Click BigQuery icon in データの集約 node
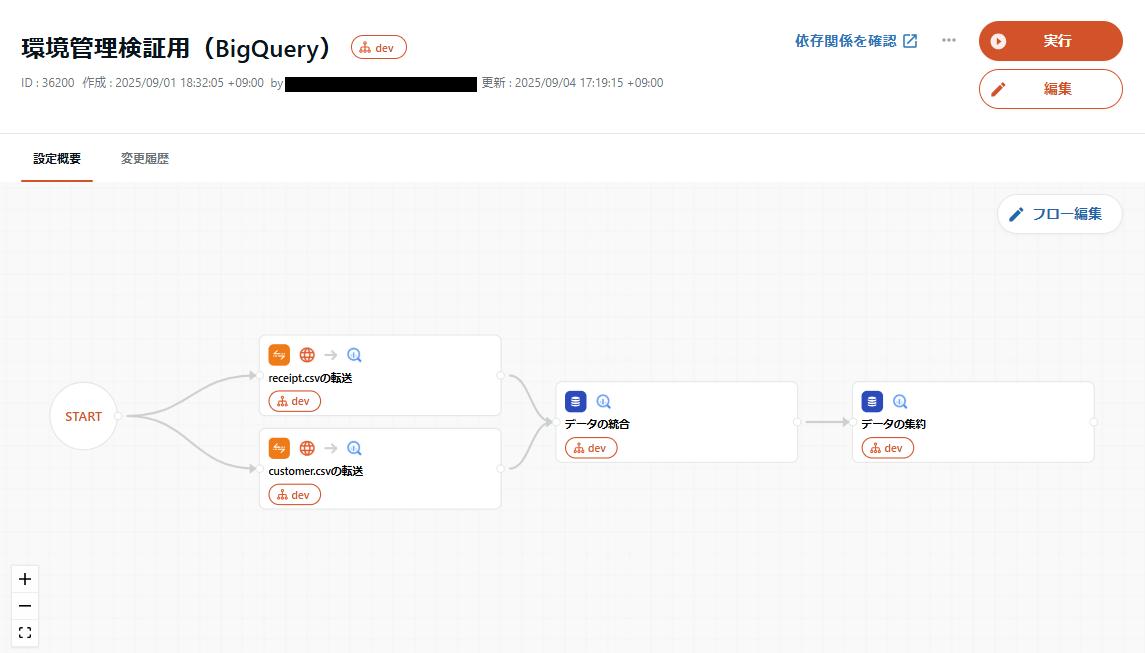 (900, 401)
